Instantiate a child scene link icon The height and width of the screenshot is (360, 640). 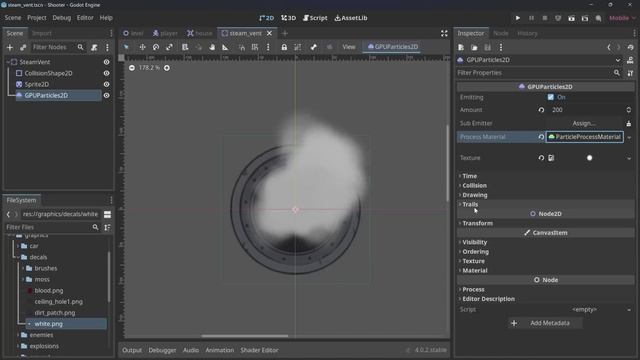click(x=23, y=47)
